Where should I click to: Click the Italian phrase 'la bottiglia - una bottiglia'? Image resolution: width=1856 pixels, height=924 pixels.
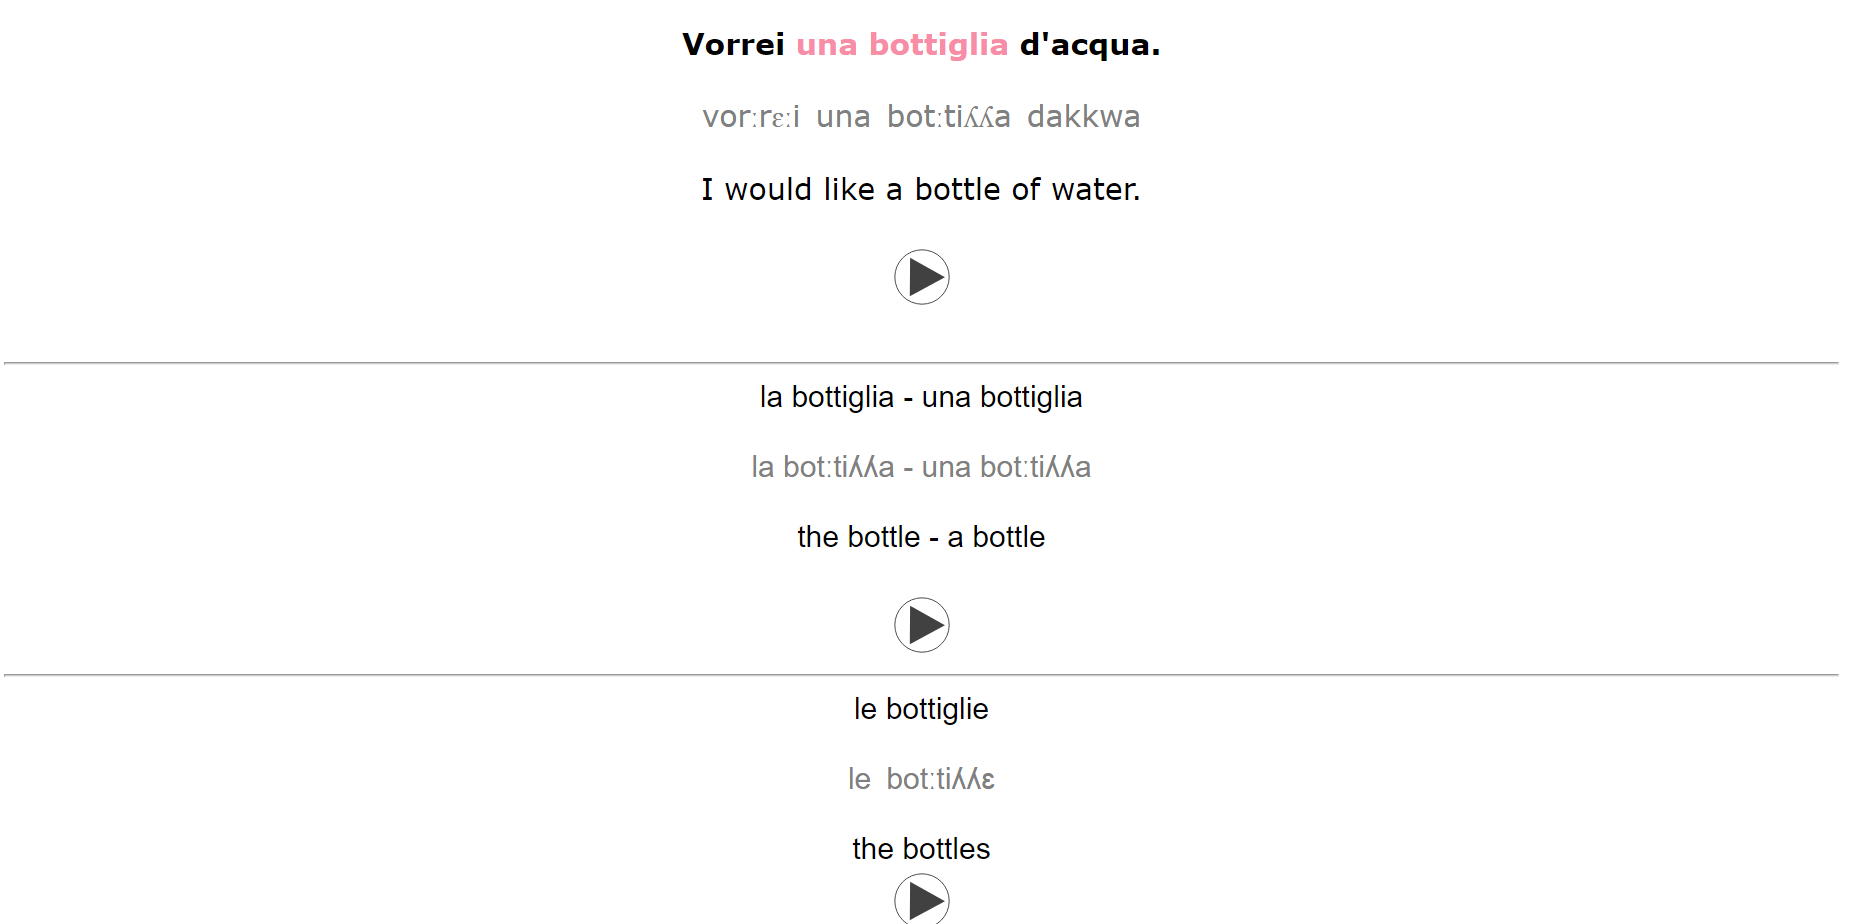(x=921, y=397)
